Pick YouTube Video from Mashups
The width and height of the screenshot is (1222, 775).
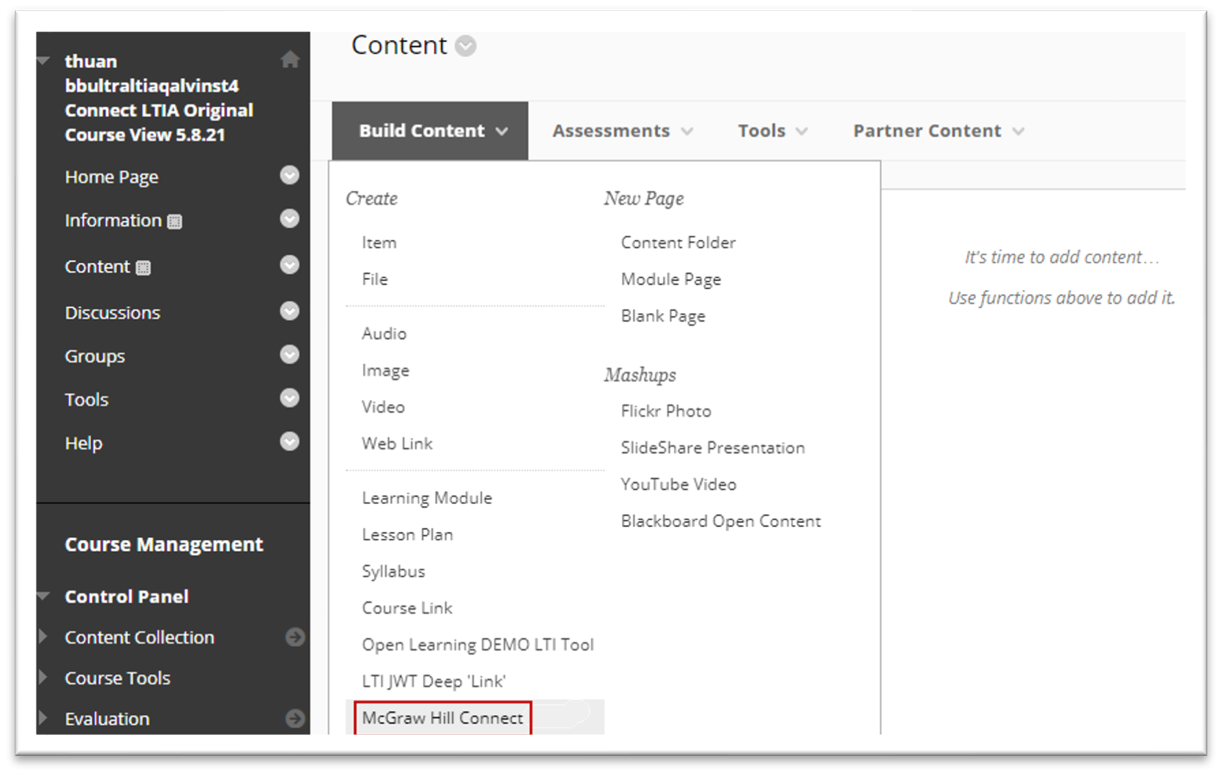pyautogui.click(x=678, y=484)
